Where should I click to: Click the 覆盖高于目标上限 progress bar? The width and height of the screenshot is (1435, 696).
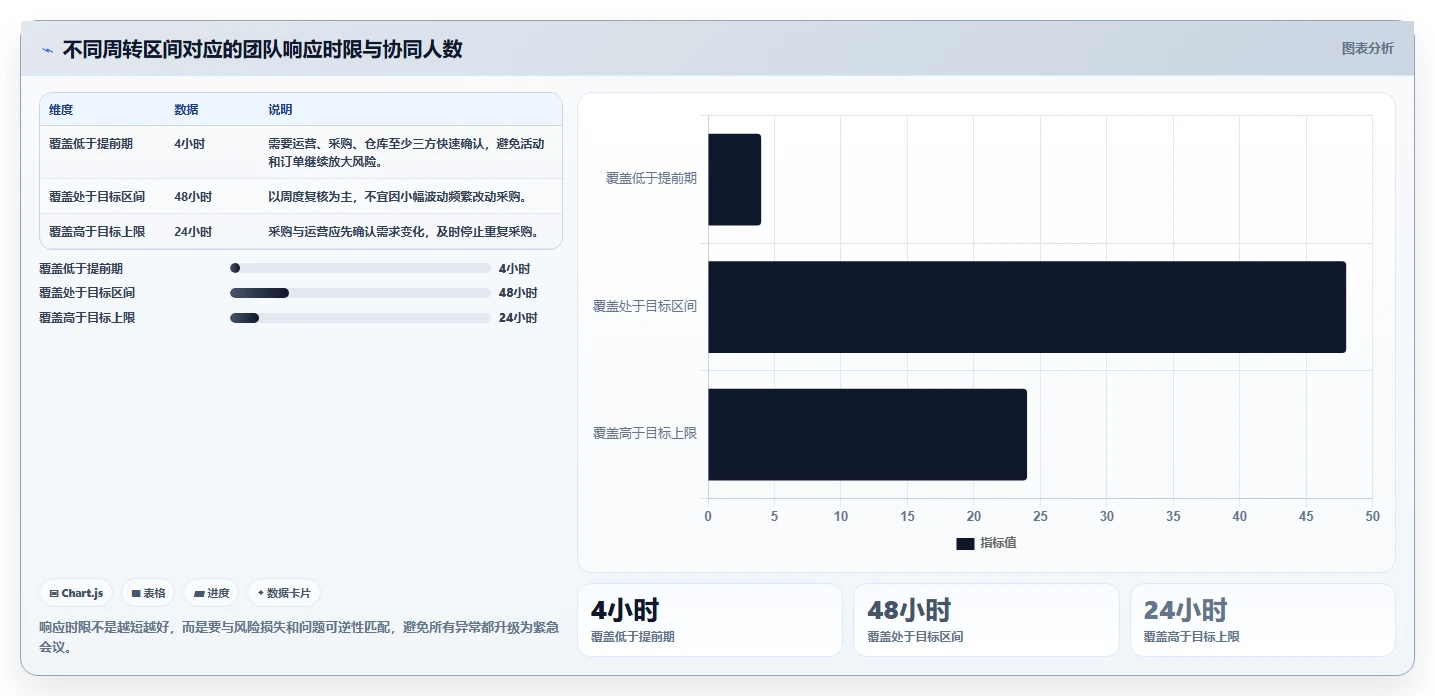(360, 318)
